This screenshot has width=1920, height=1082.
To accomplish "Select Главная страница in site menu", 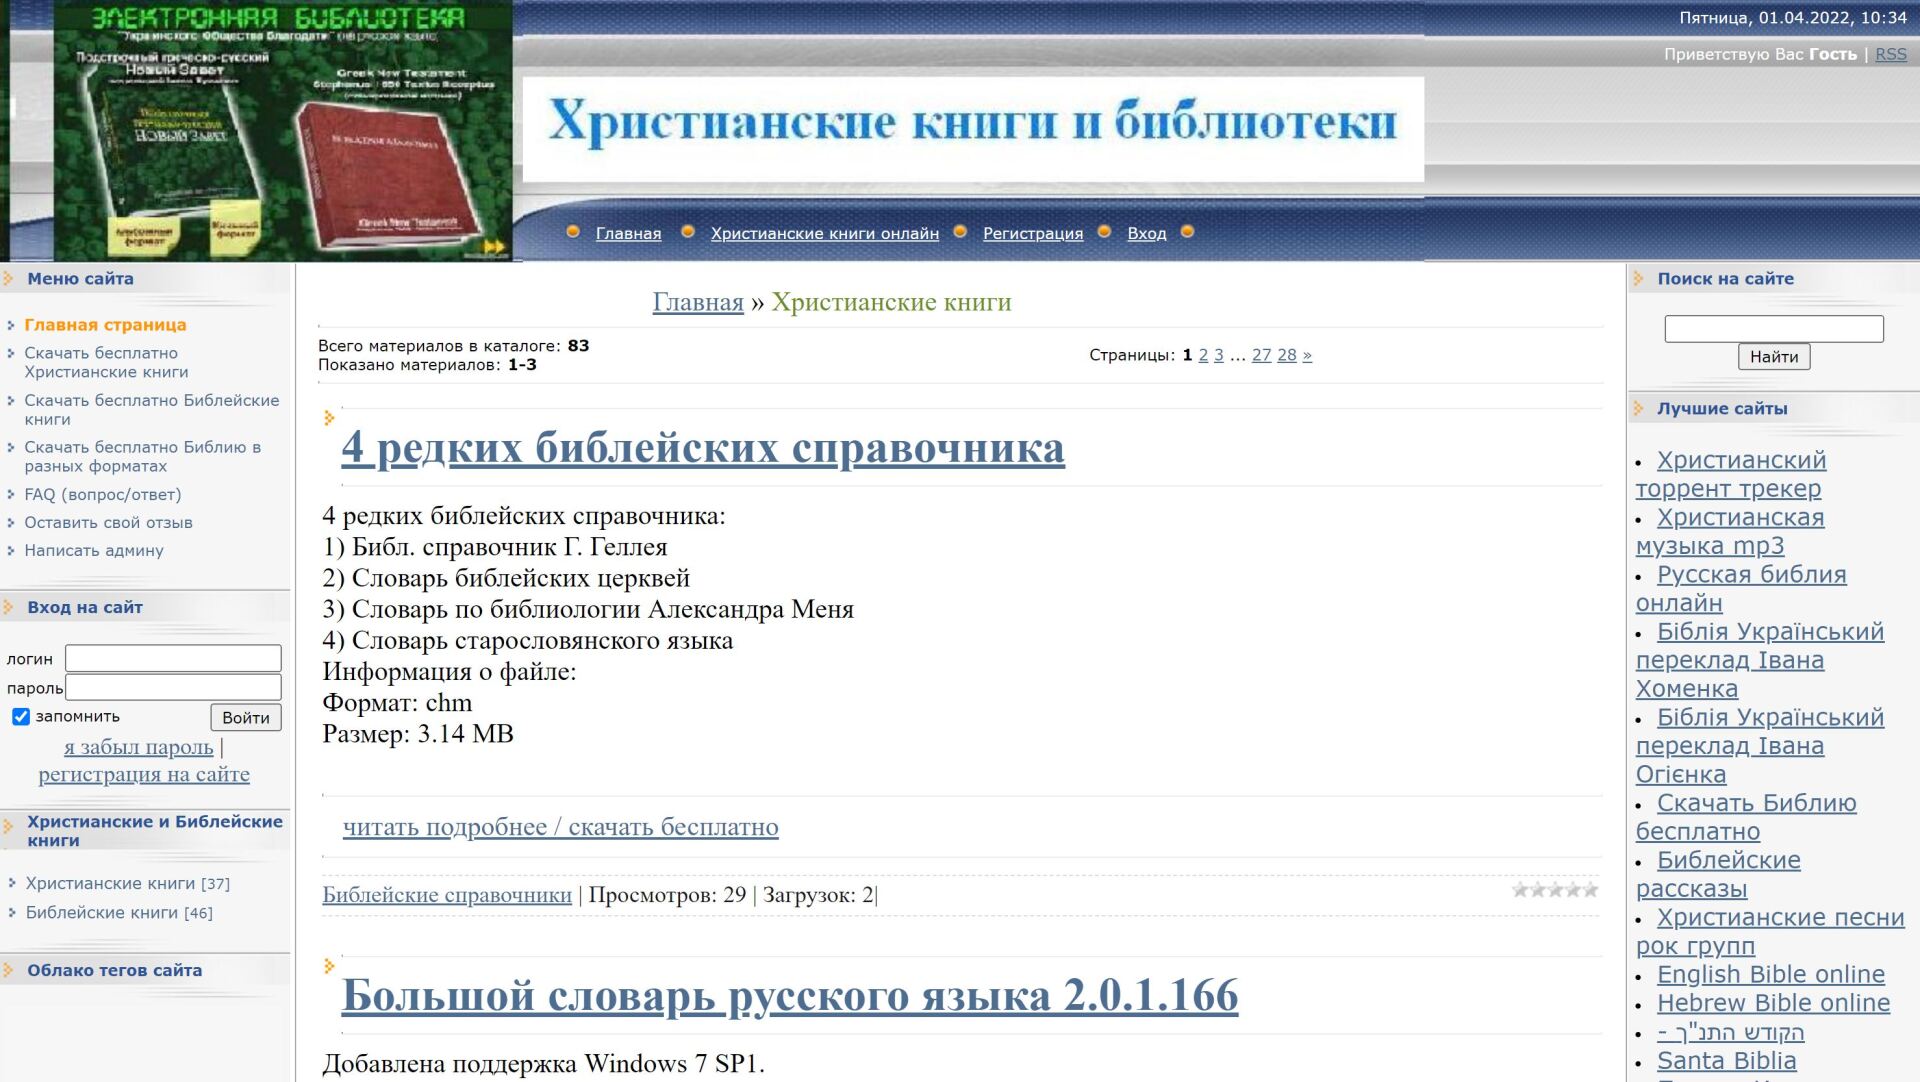I will point(105,325).
